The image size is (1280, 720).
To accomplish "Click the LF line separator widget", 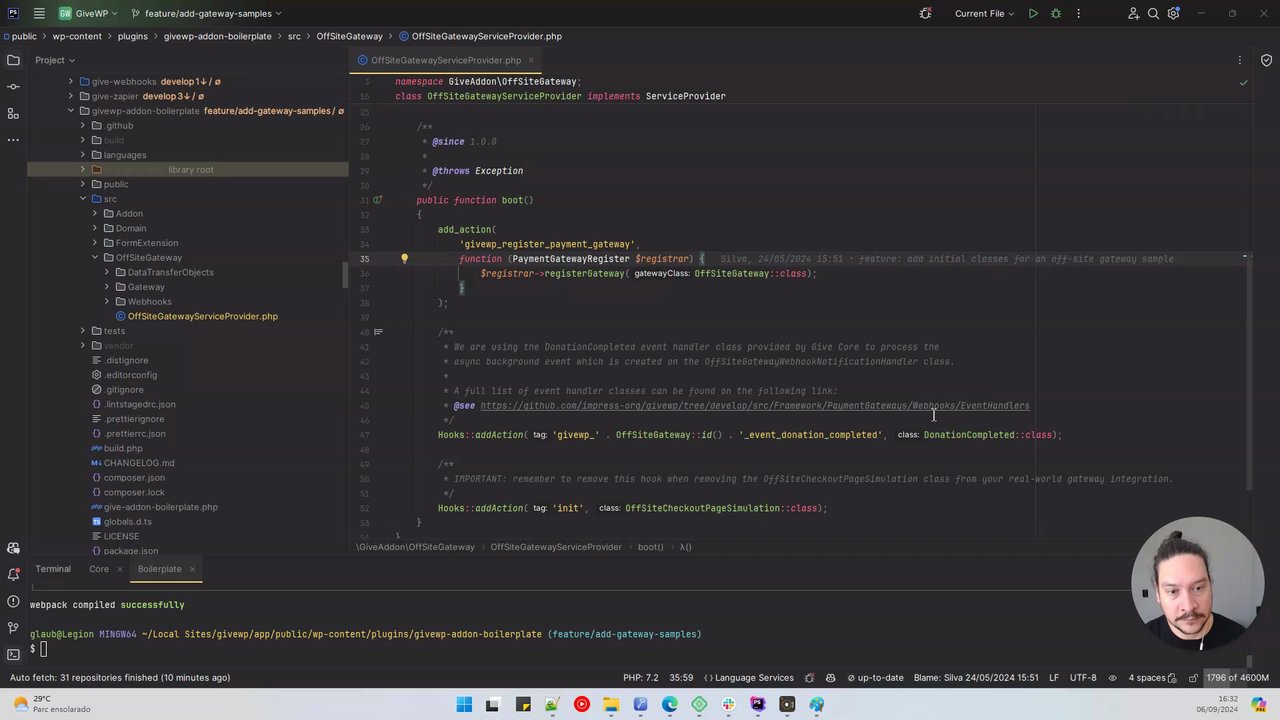I will tap(1054, 678).
